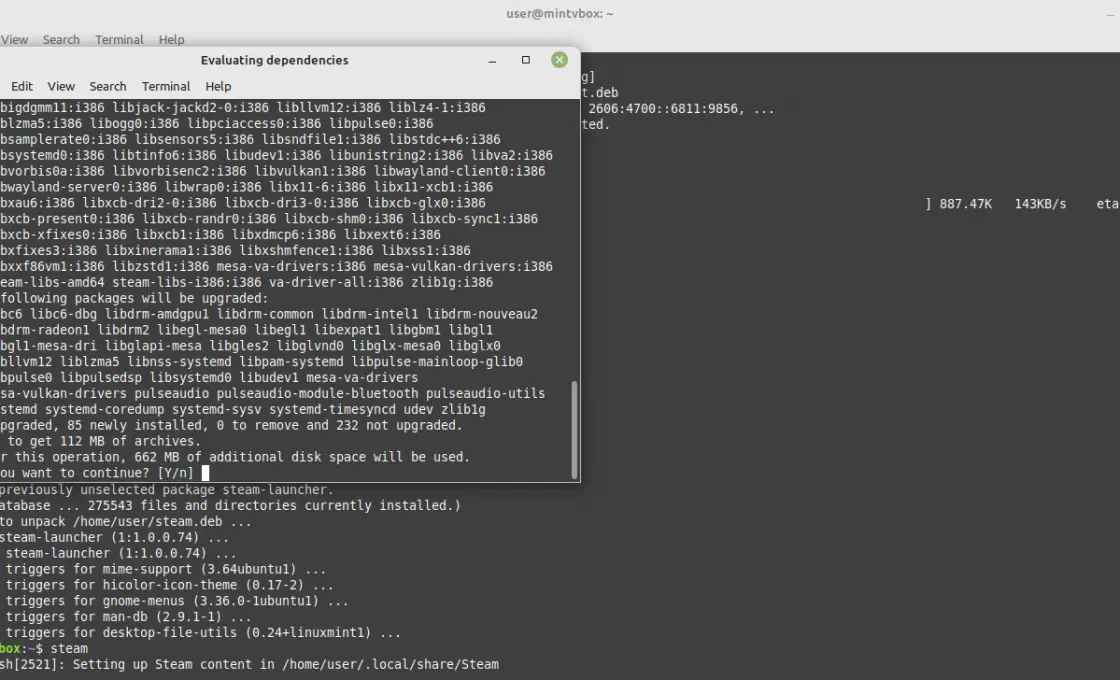Viewport: 1120px width, 680px height.
Task: Click the 'mesa-vulkan-drivers:i386' package name
Action: (x=464, y=266)
